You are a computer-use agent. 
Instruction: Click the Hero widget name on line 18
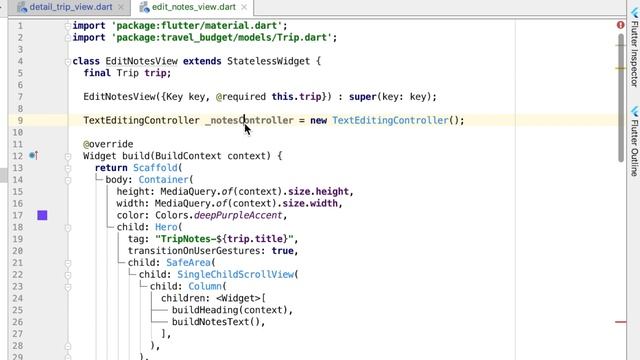point(166,227)
